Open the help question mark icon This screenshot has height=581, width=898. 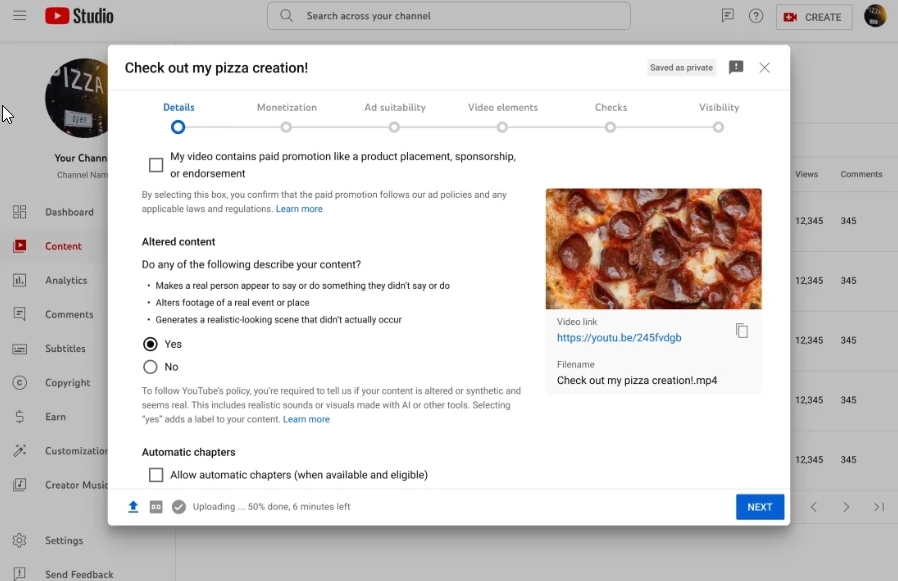point(756,16)
